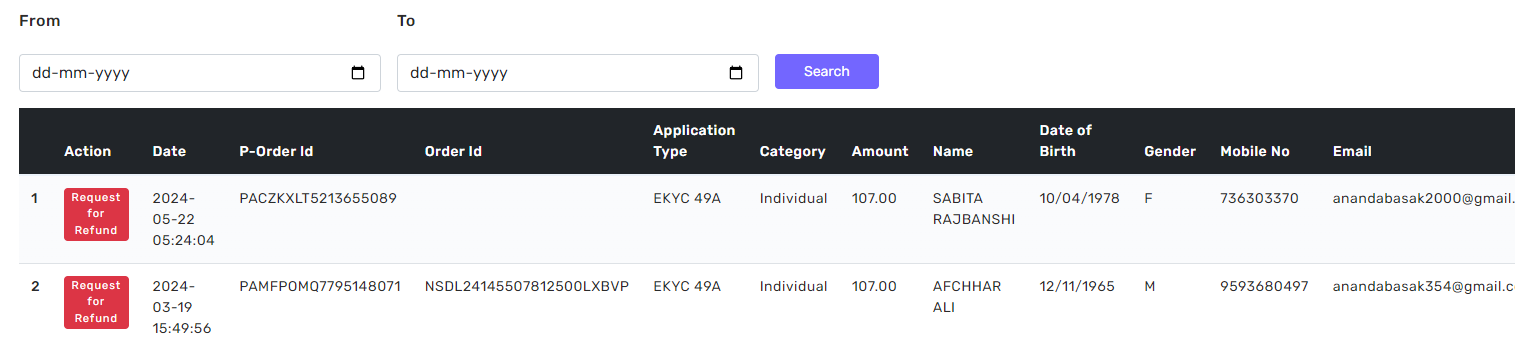The height and width of the screenshot is (360, 1522).
Task: Click the From date input field
Action: click(200, 73)
